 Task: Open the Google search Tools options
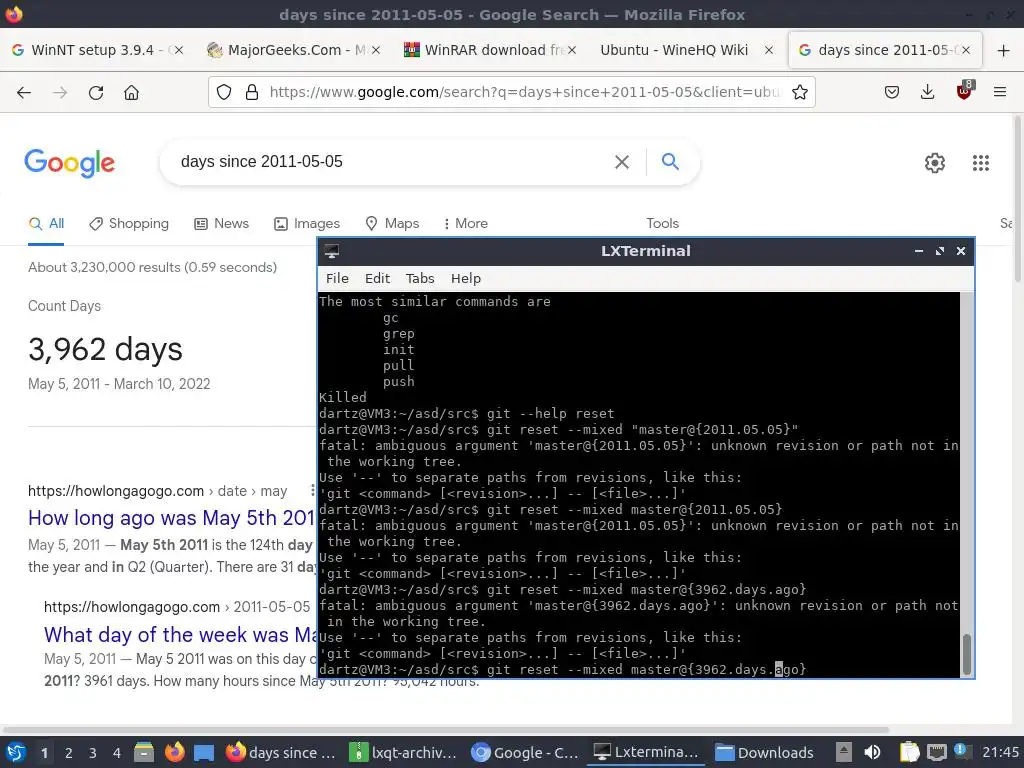pos(662,223)
